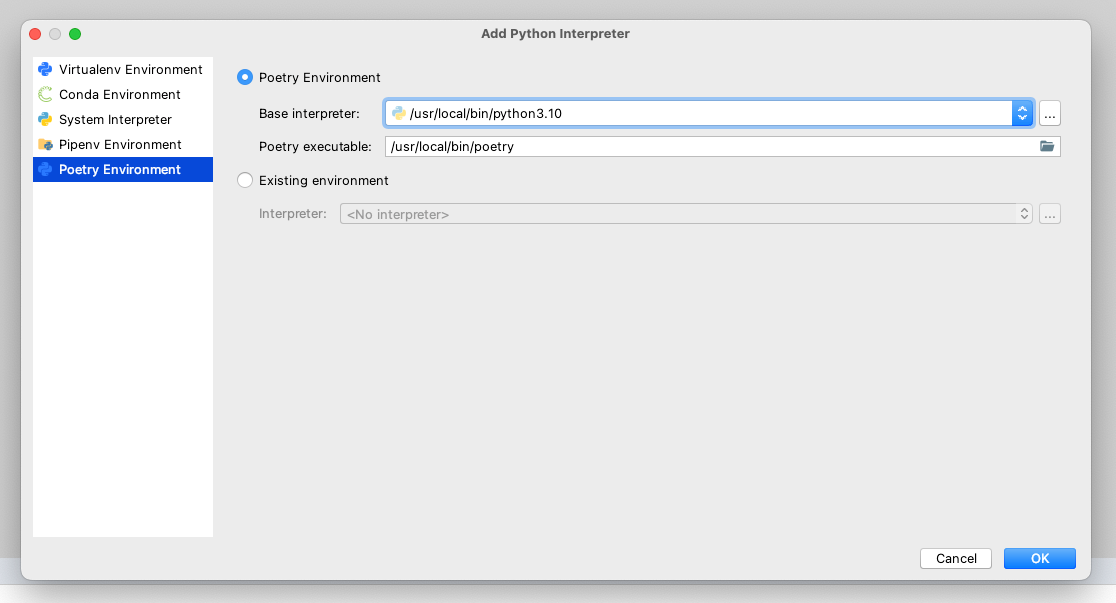1116x603 pixels.
Task: Go to Pipenv Environment settings
Action: (120, 145)
